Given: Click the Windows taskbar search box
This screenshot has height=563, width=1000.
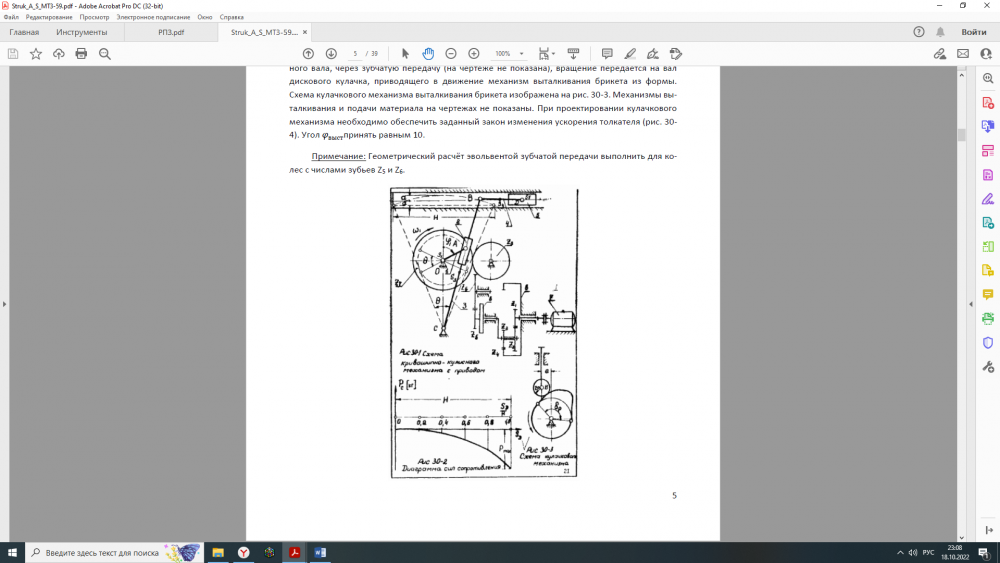Looking at the screenshot, I should [115, 553].
